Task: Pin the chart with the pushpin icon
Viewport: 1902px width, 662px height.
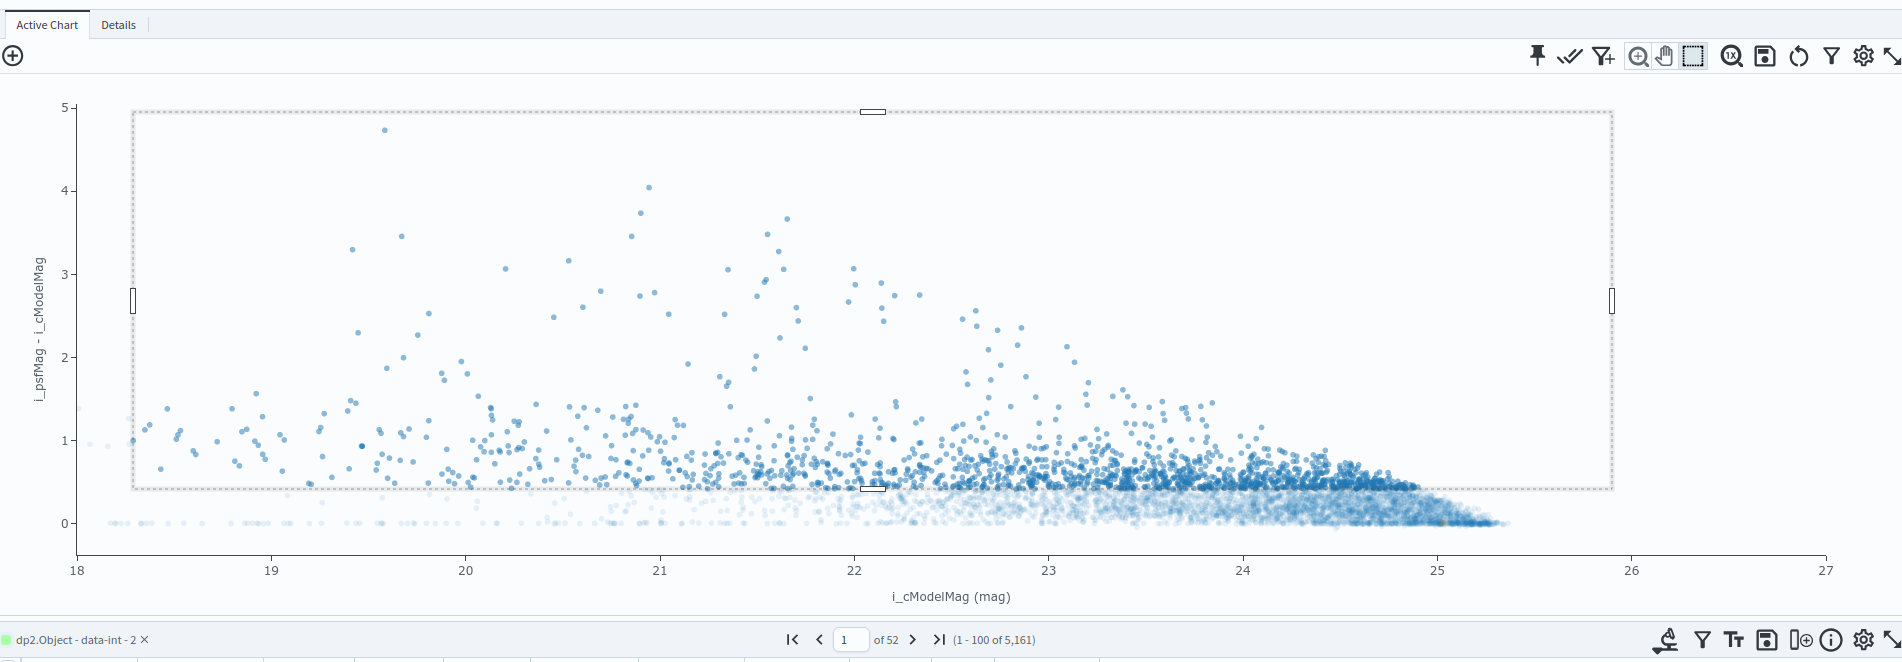Action: 1537,56
